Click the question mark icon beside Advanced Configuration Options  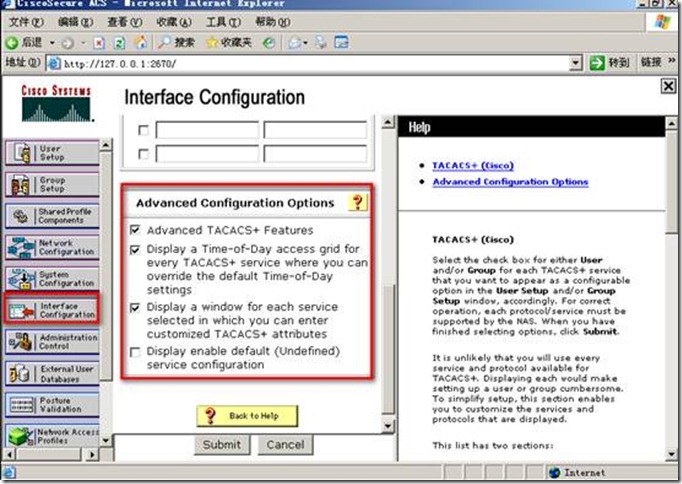[358, 202]
